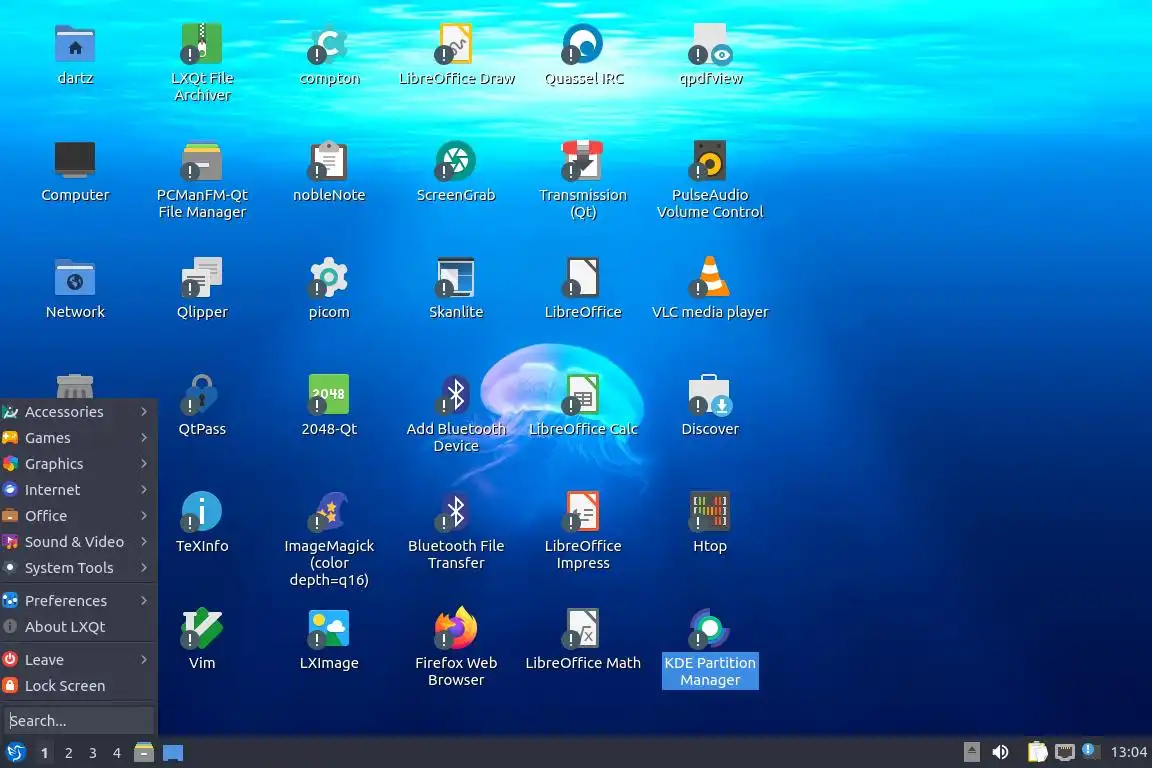Launch LXImage desktop icon
Screen dimensions: 1152x768
tap(329, 629)
